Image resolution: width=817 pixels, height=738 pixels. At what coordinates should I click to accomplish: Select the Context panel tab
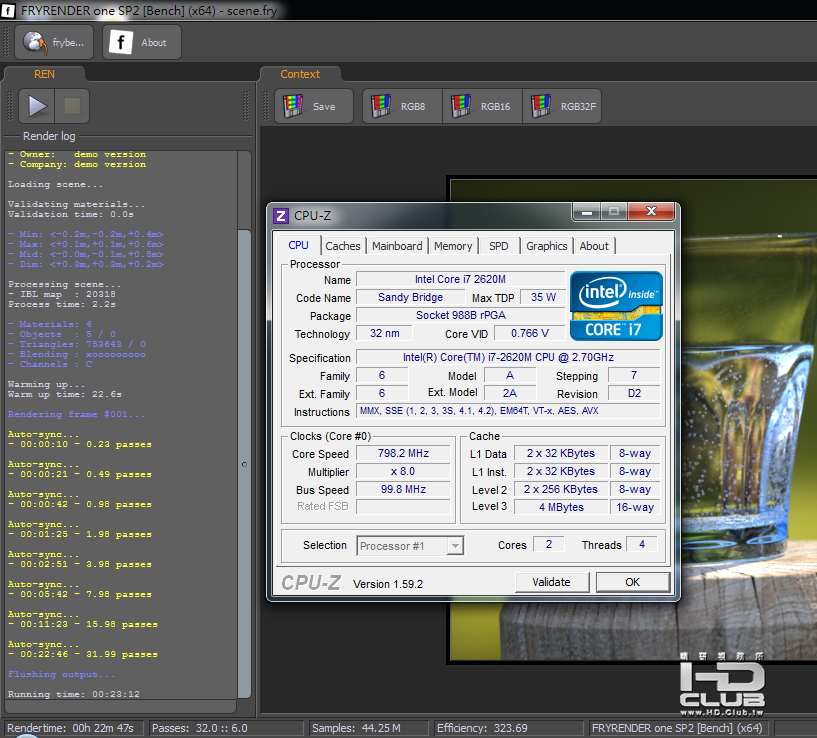pyautogui.click(x=300, y=74)
